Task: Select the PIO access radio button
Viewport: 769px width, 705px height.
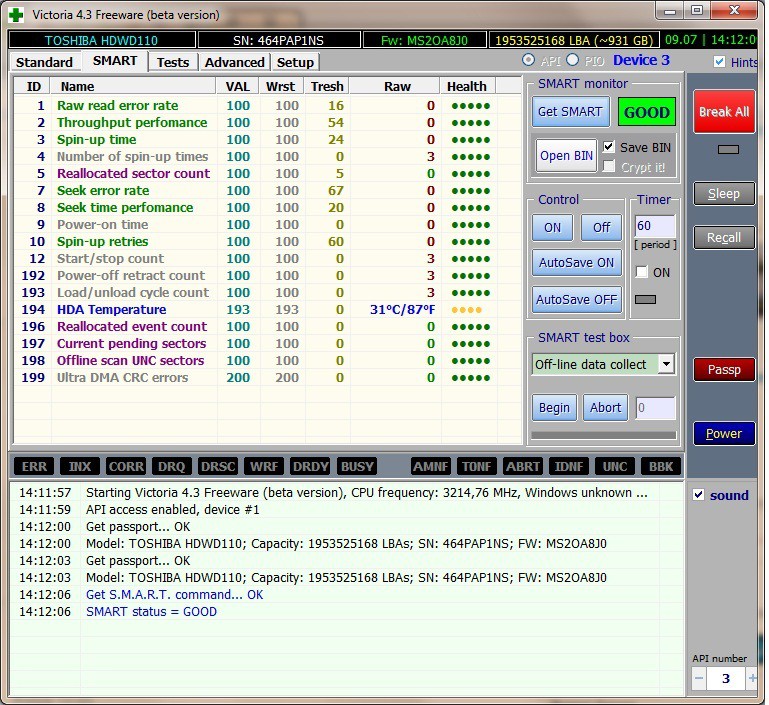Action: (x=572, y=60)
